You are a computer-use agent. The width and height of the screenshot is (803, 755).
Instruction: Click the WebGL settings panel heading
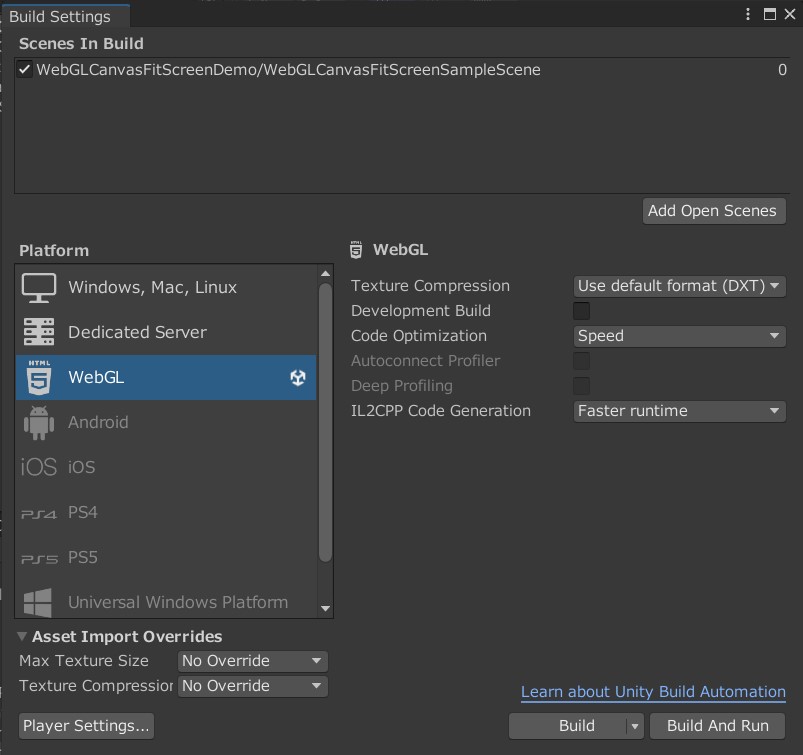[400, 250]
